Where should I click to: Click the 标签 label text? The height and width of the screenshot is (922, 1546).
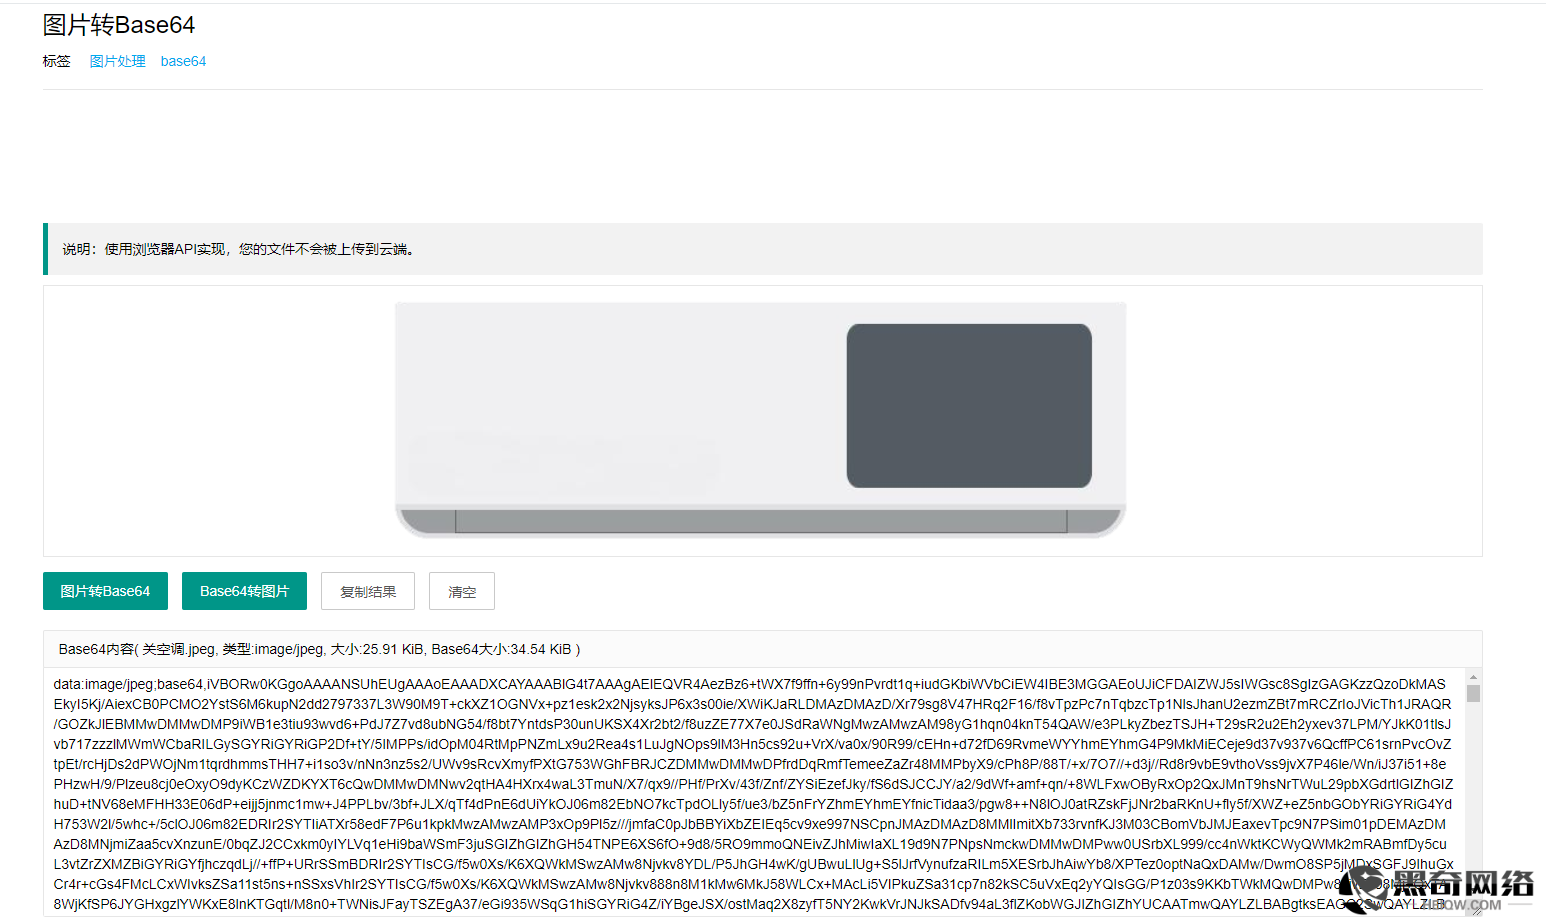pyautogui.click(x=57, y=61)
